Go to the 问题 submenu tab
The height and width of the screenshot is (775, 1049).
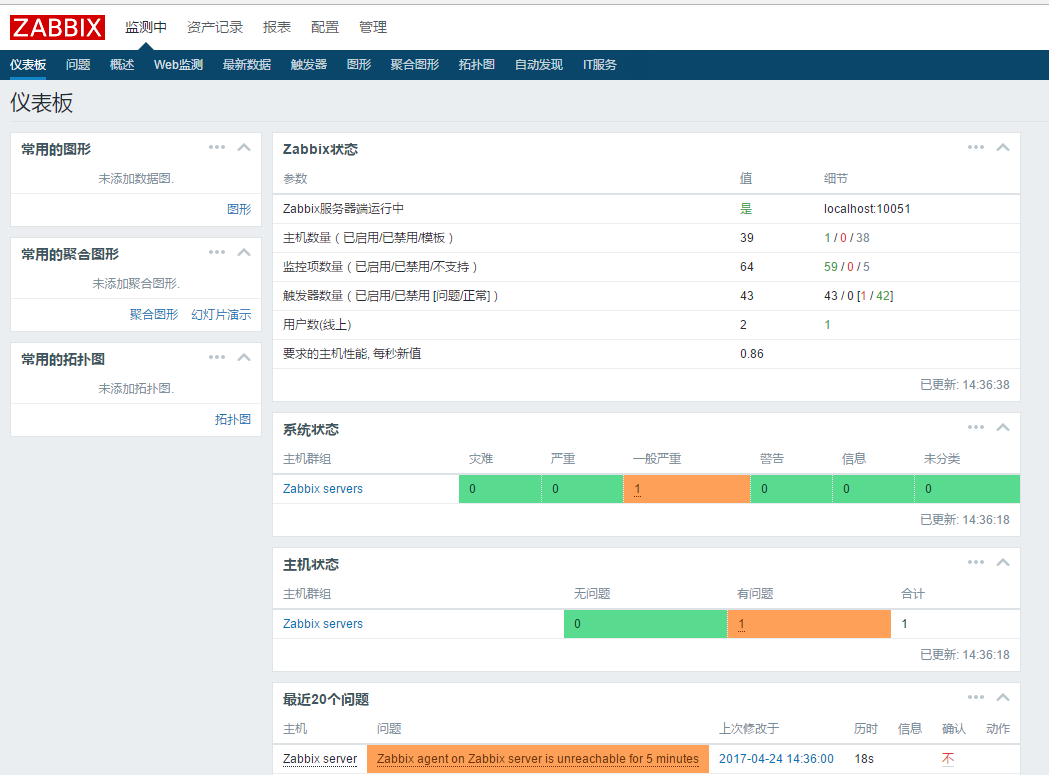(x=78, y=65)
